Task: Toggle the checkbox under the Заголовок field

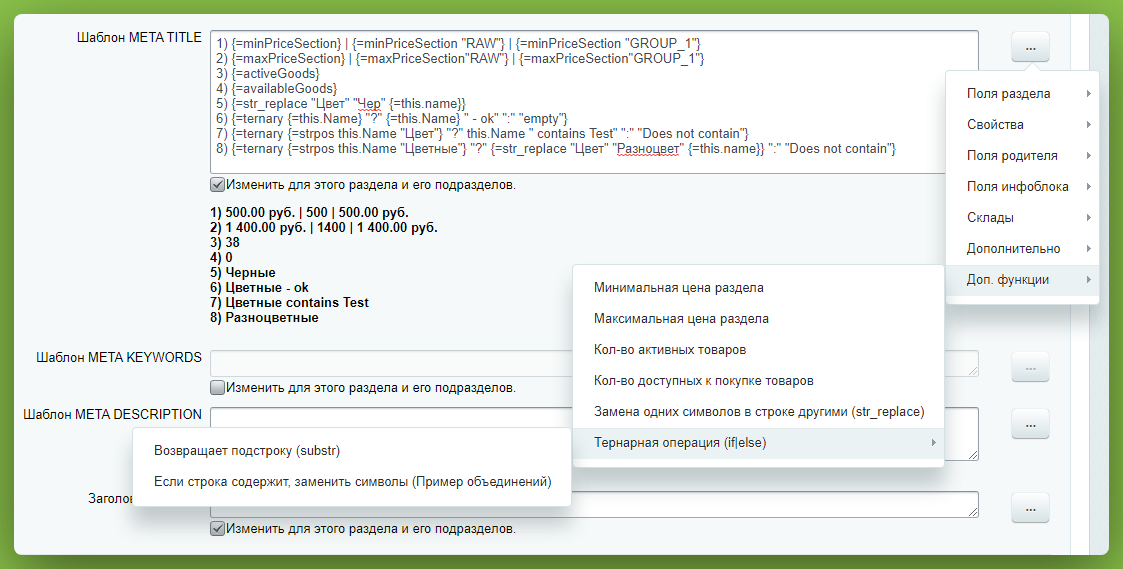Action: (x=218, y=529)
